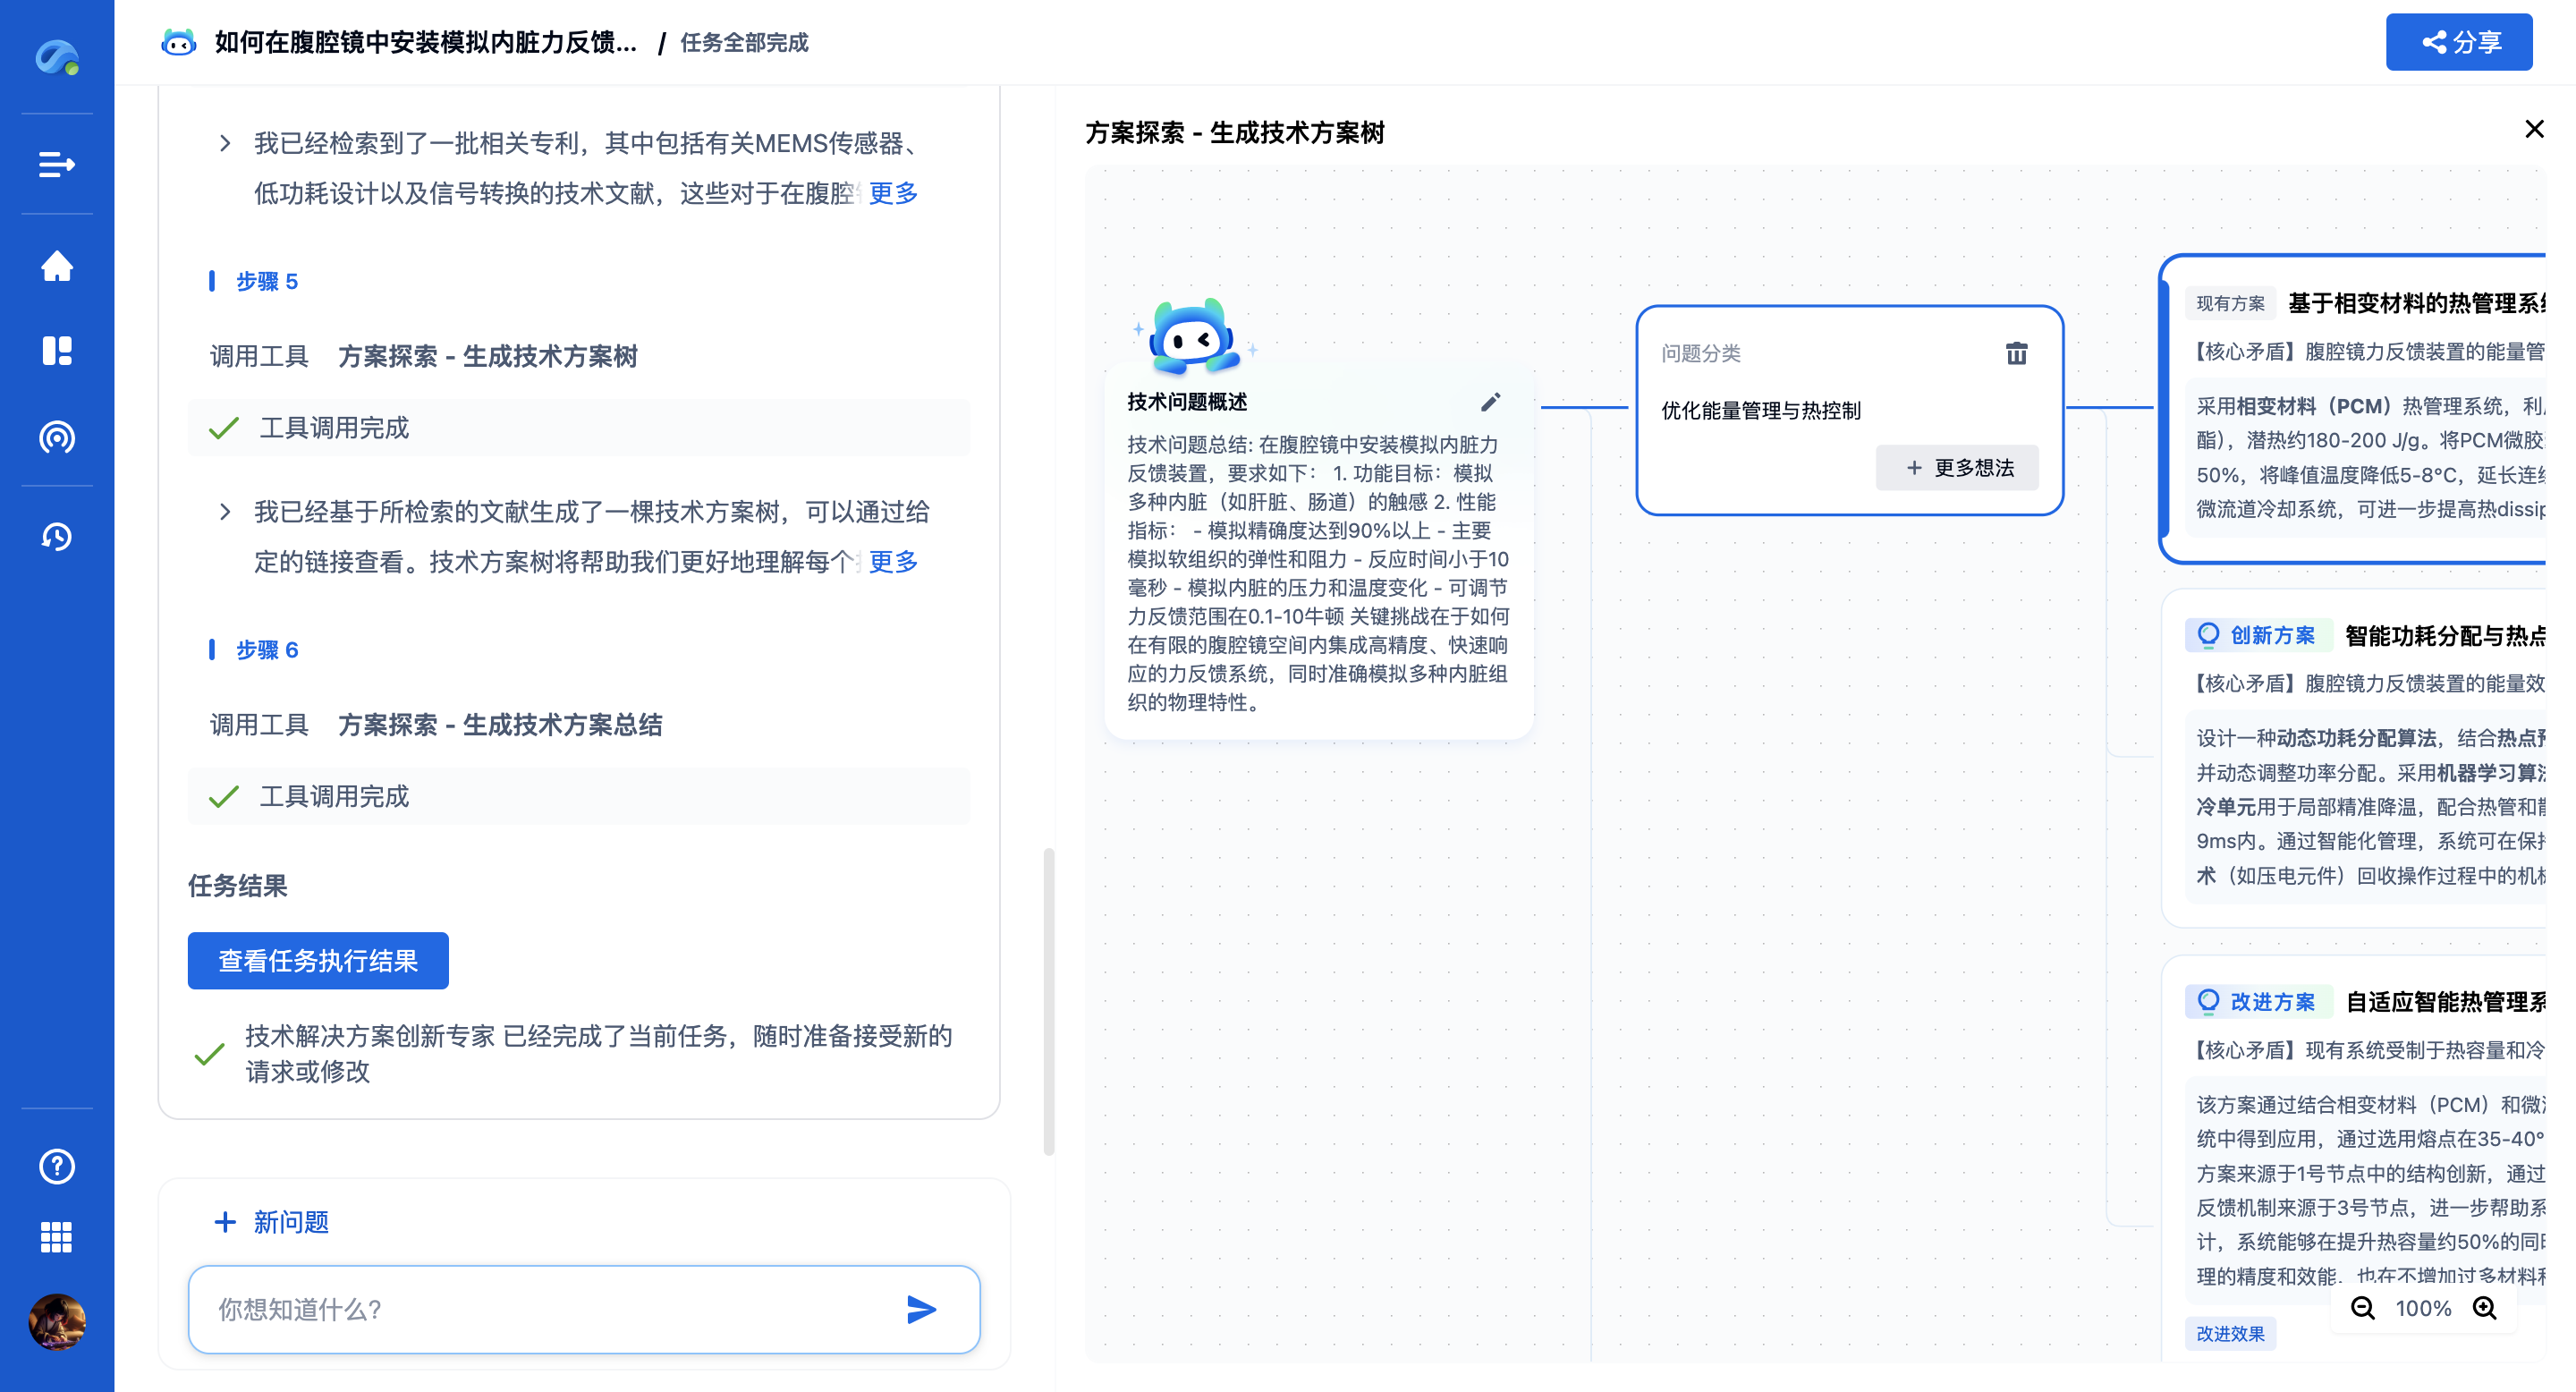The width and height of the screenshot is (2576, 1392).
Task: Edit 技术问题概述 with the pencil icon
Action: pyautogui.click(x=1490, y=402)
